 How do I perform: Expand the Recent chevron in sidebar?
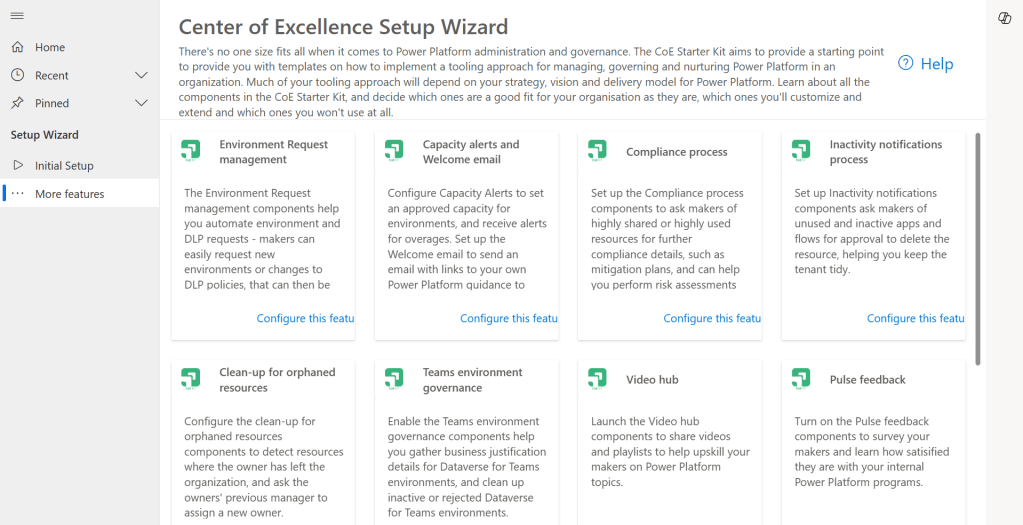pyautogui.click(x=141, y=75)
